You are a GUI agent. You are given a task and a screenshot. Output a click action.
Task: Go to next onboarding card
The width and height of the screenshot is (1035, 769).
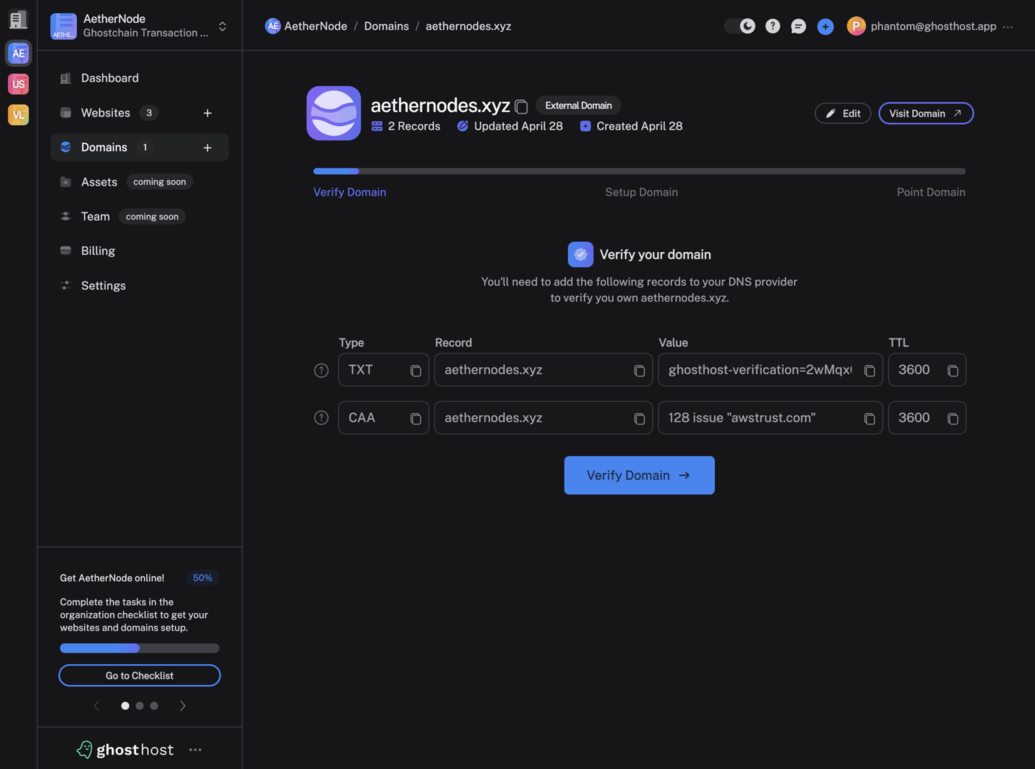[x=183, y=706]
